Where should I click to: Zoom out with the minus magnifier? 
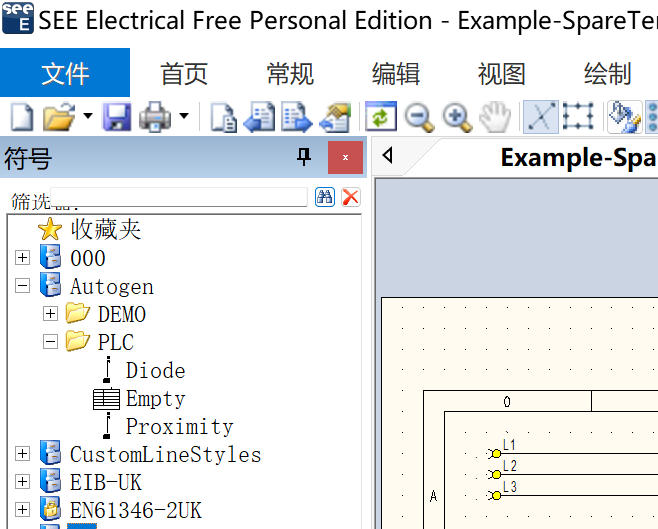[x=419, y=117]
